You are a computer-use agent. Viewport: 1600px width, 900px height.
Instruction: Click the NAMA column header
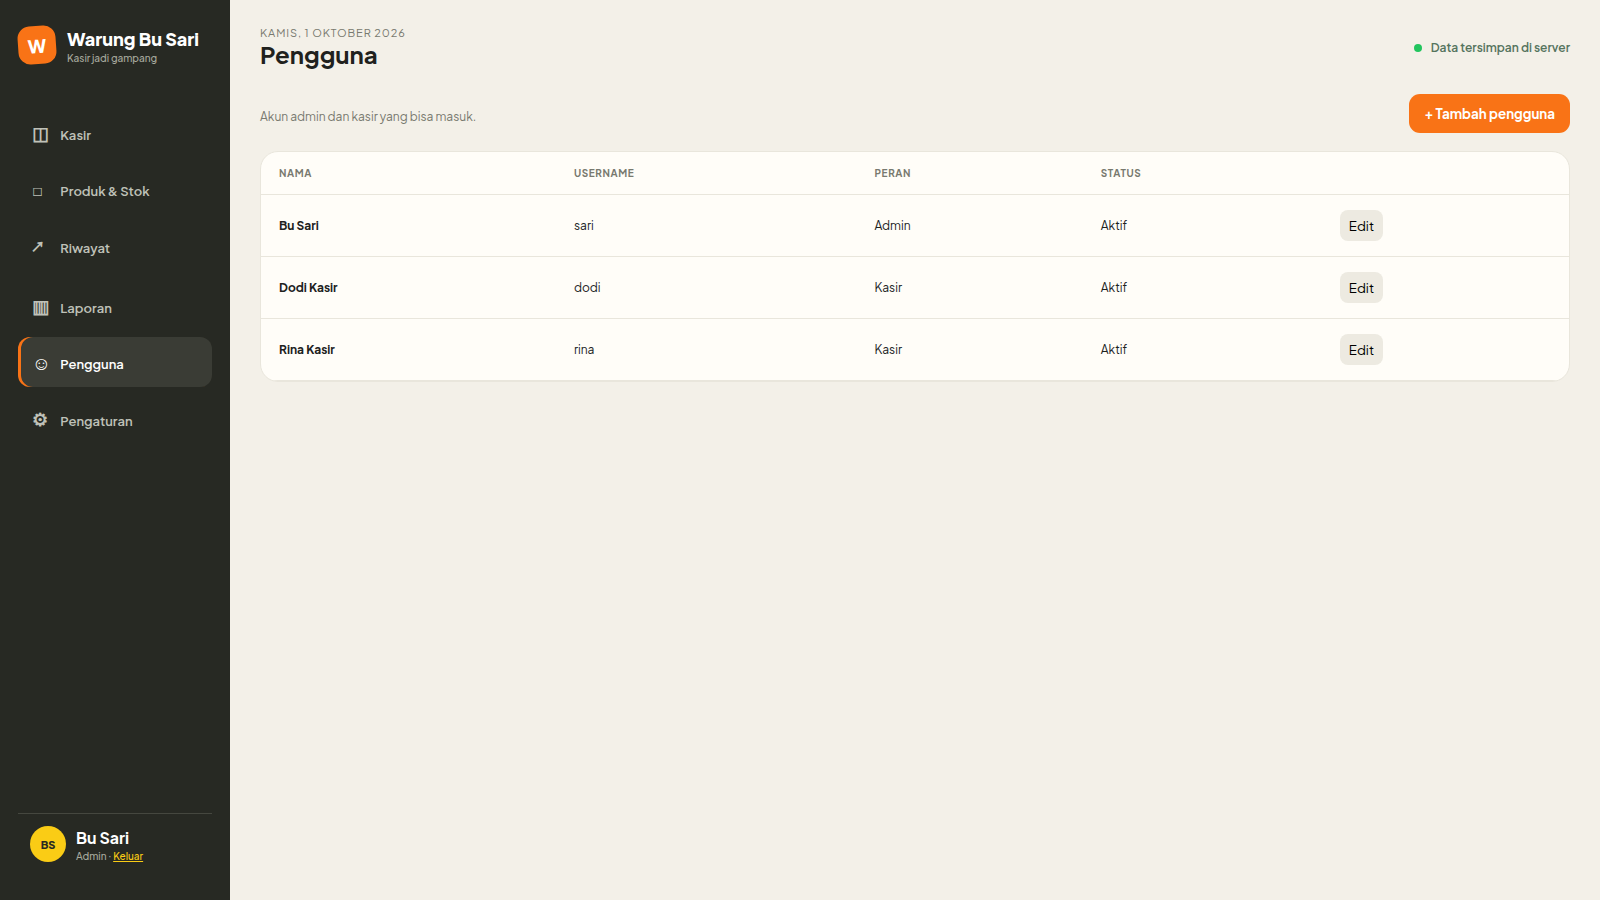[x=295, y=173]
